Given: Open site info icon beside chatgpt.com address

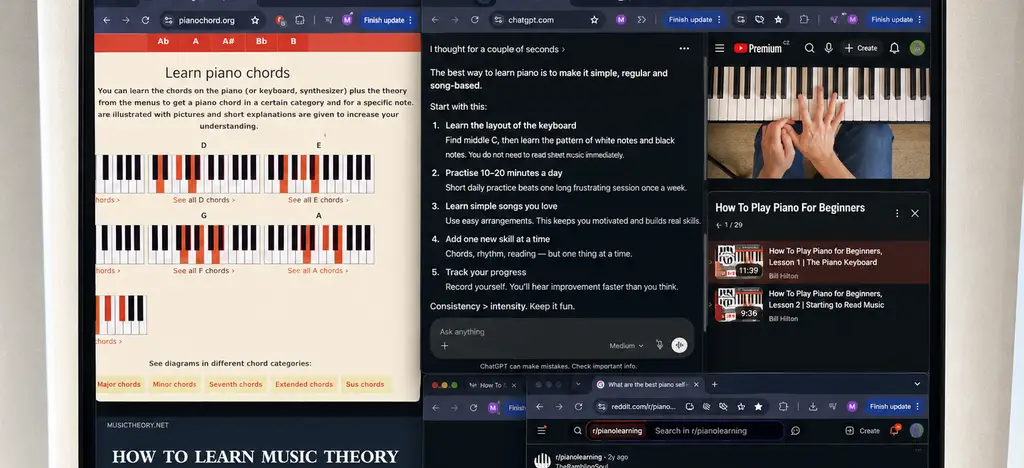Looking at the screenshot, I should click(x=498, y=20).
